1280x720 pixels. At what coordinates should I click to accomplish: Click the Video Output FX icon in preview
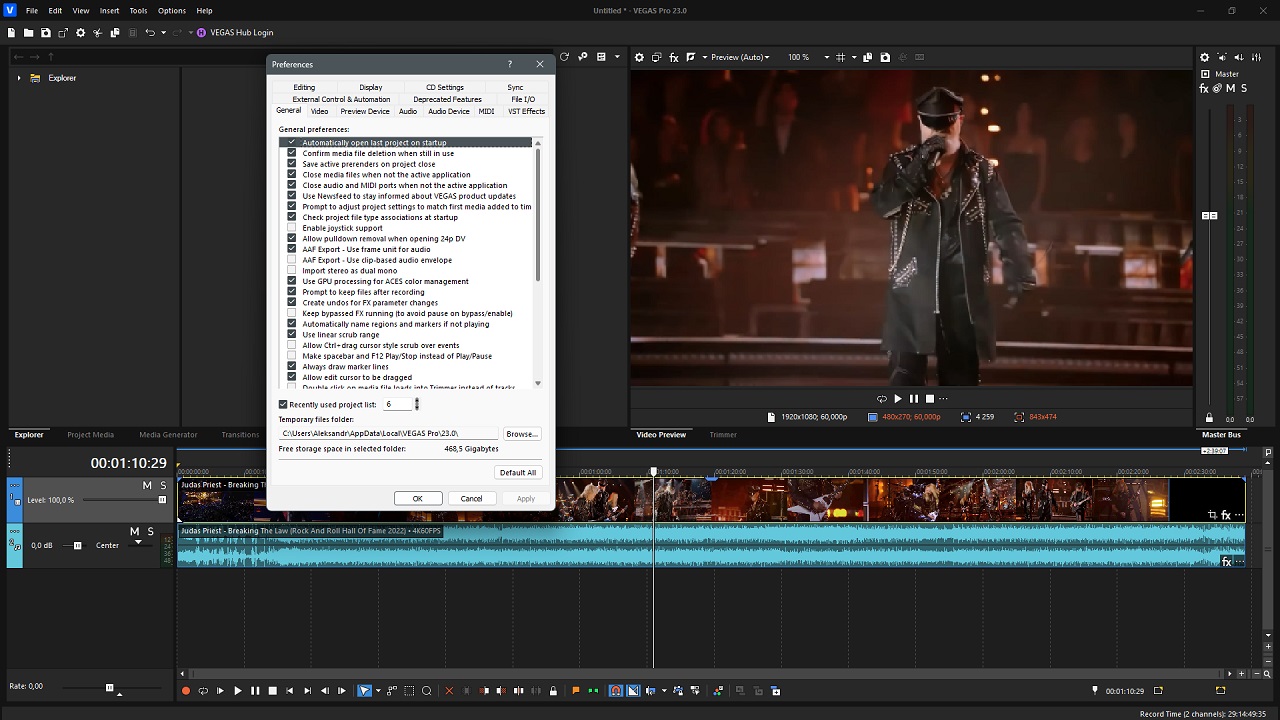pyautogui.click(x=673, y=58)
